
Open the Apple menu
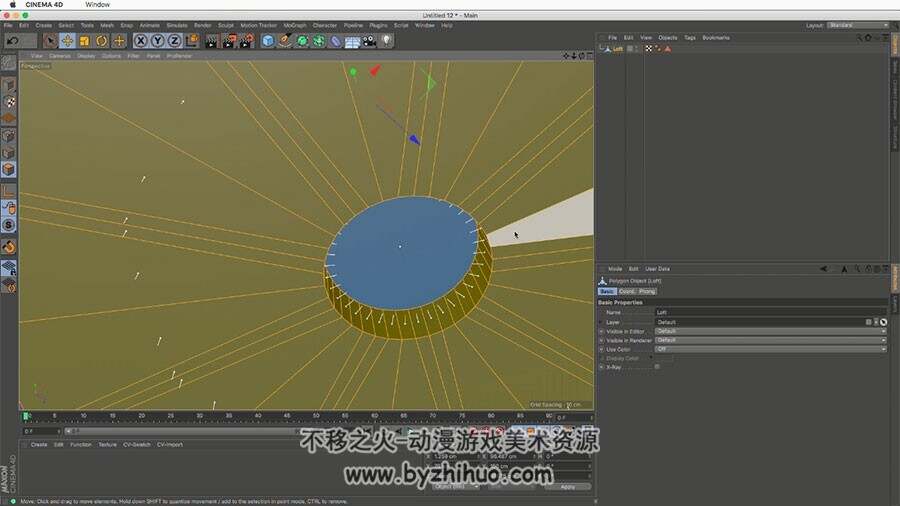coord(13,5)
